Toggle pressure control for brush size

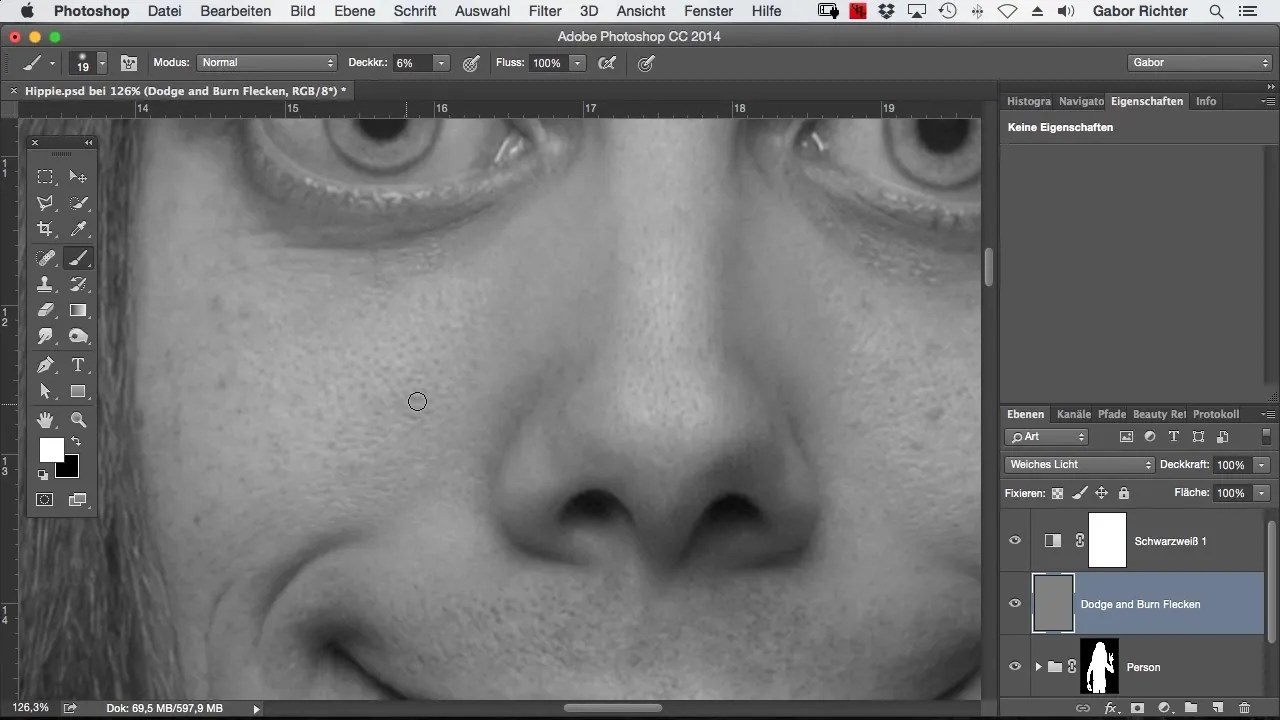[x=647, y=63]
